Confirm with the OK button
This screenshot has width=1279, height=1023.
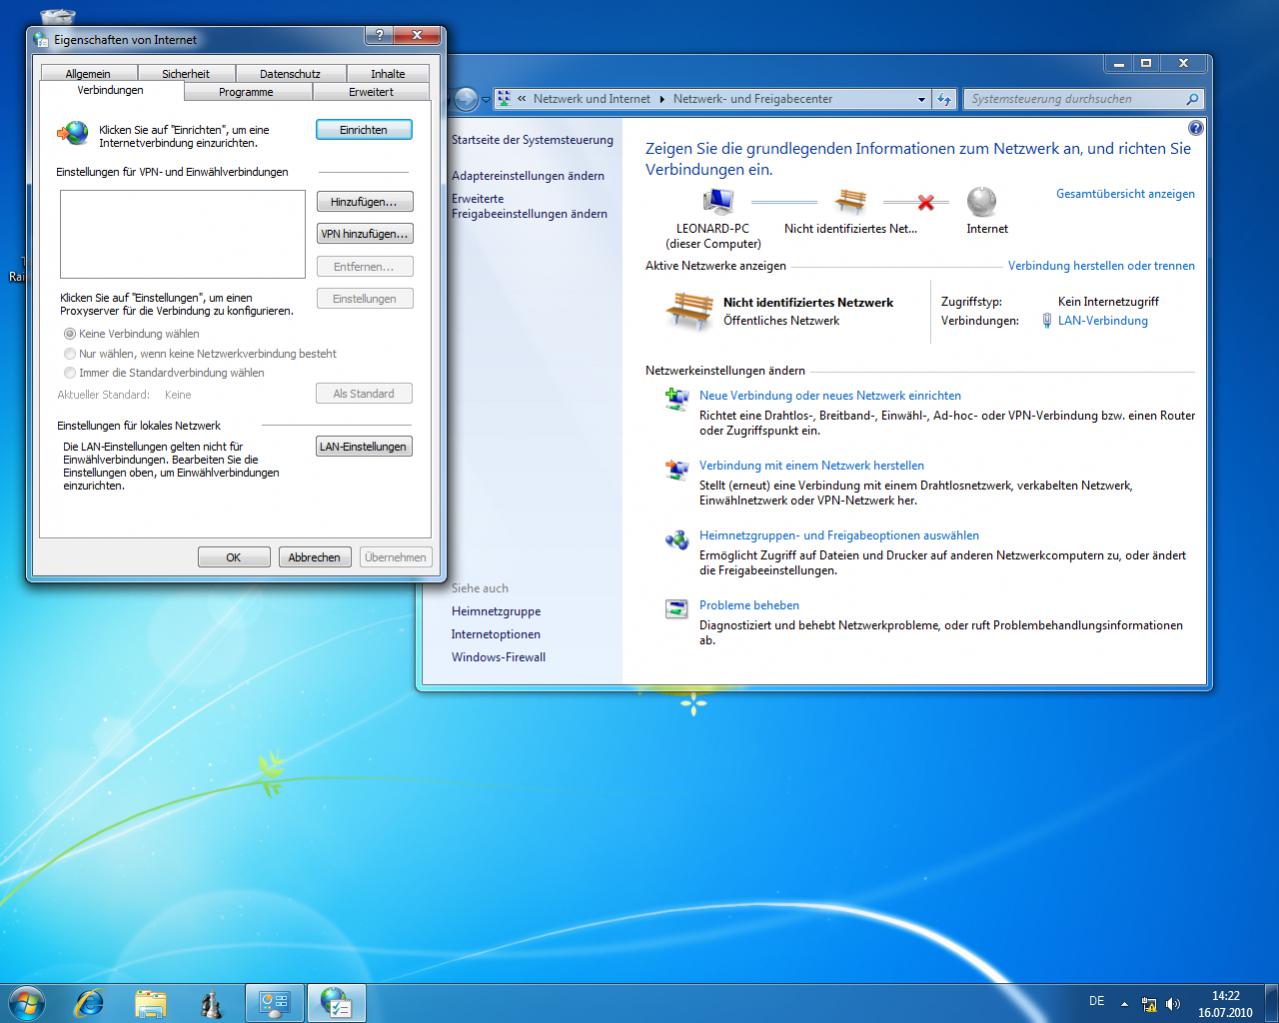point(233,557)
